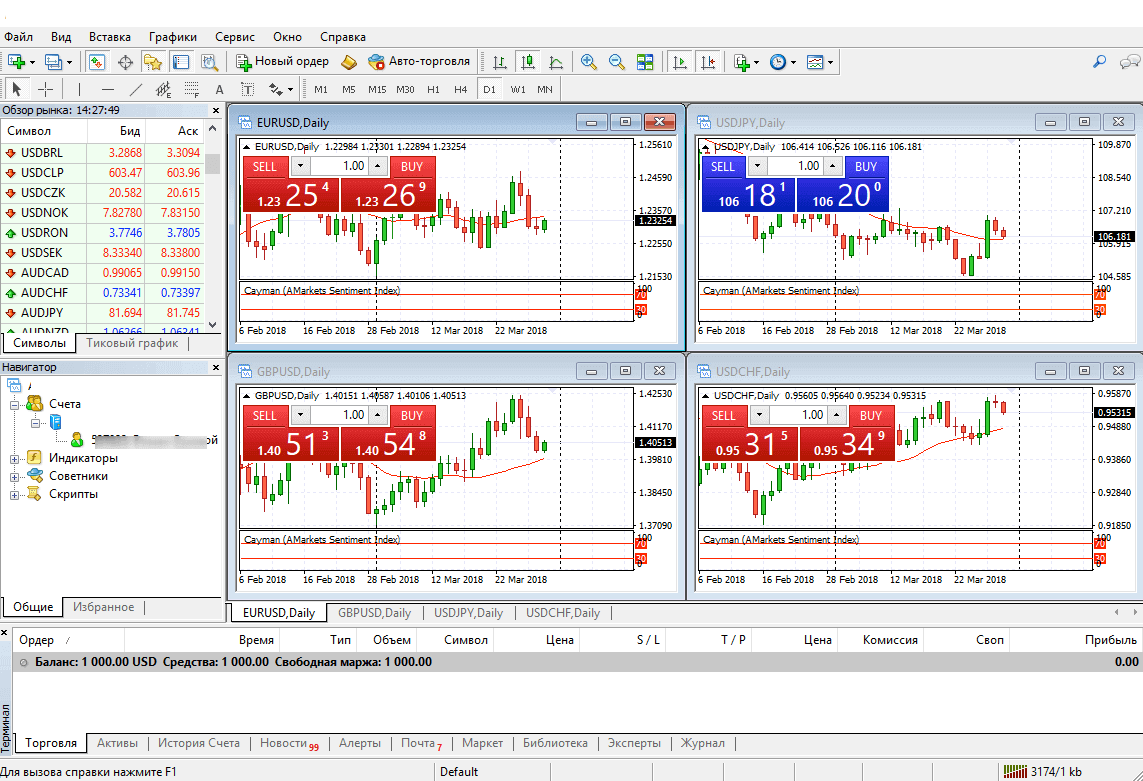Select the trendline drawing tool
The width and height of the screenshot is (1143, 781).
[x=137, y=89]
